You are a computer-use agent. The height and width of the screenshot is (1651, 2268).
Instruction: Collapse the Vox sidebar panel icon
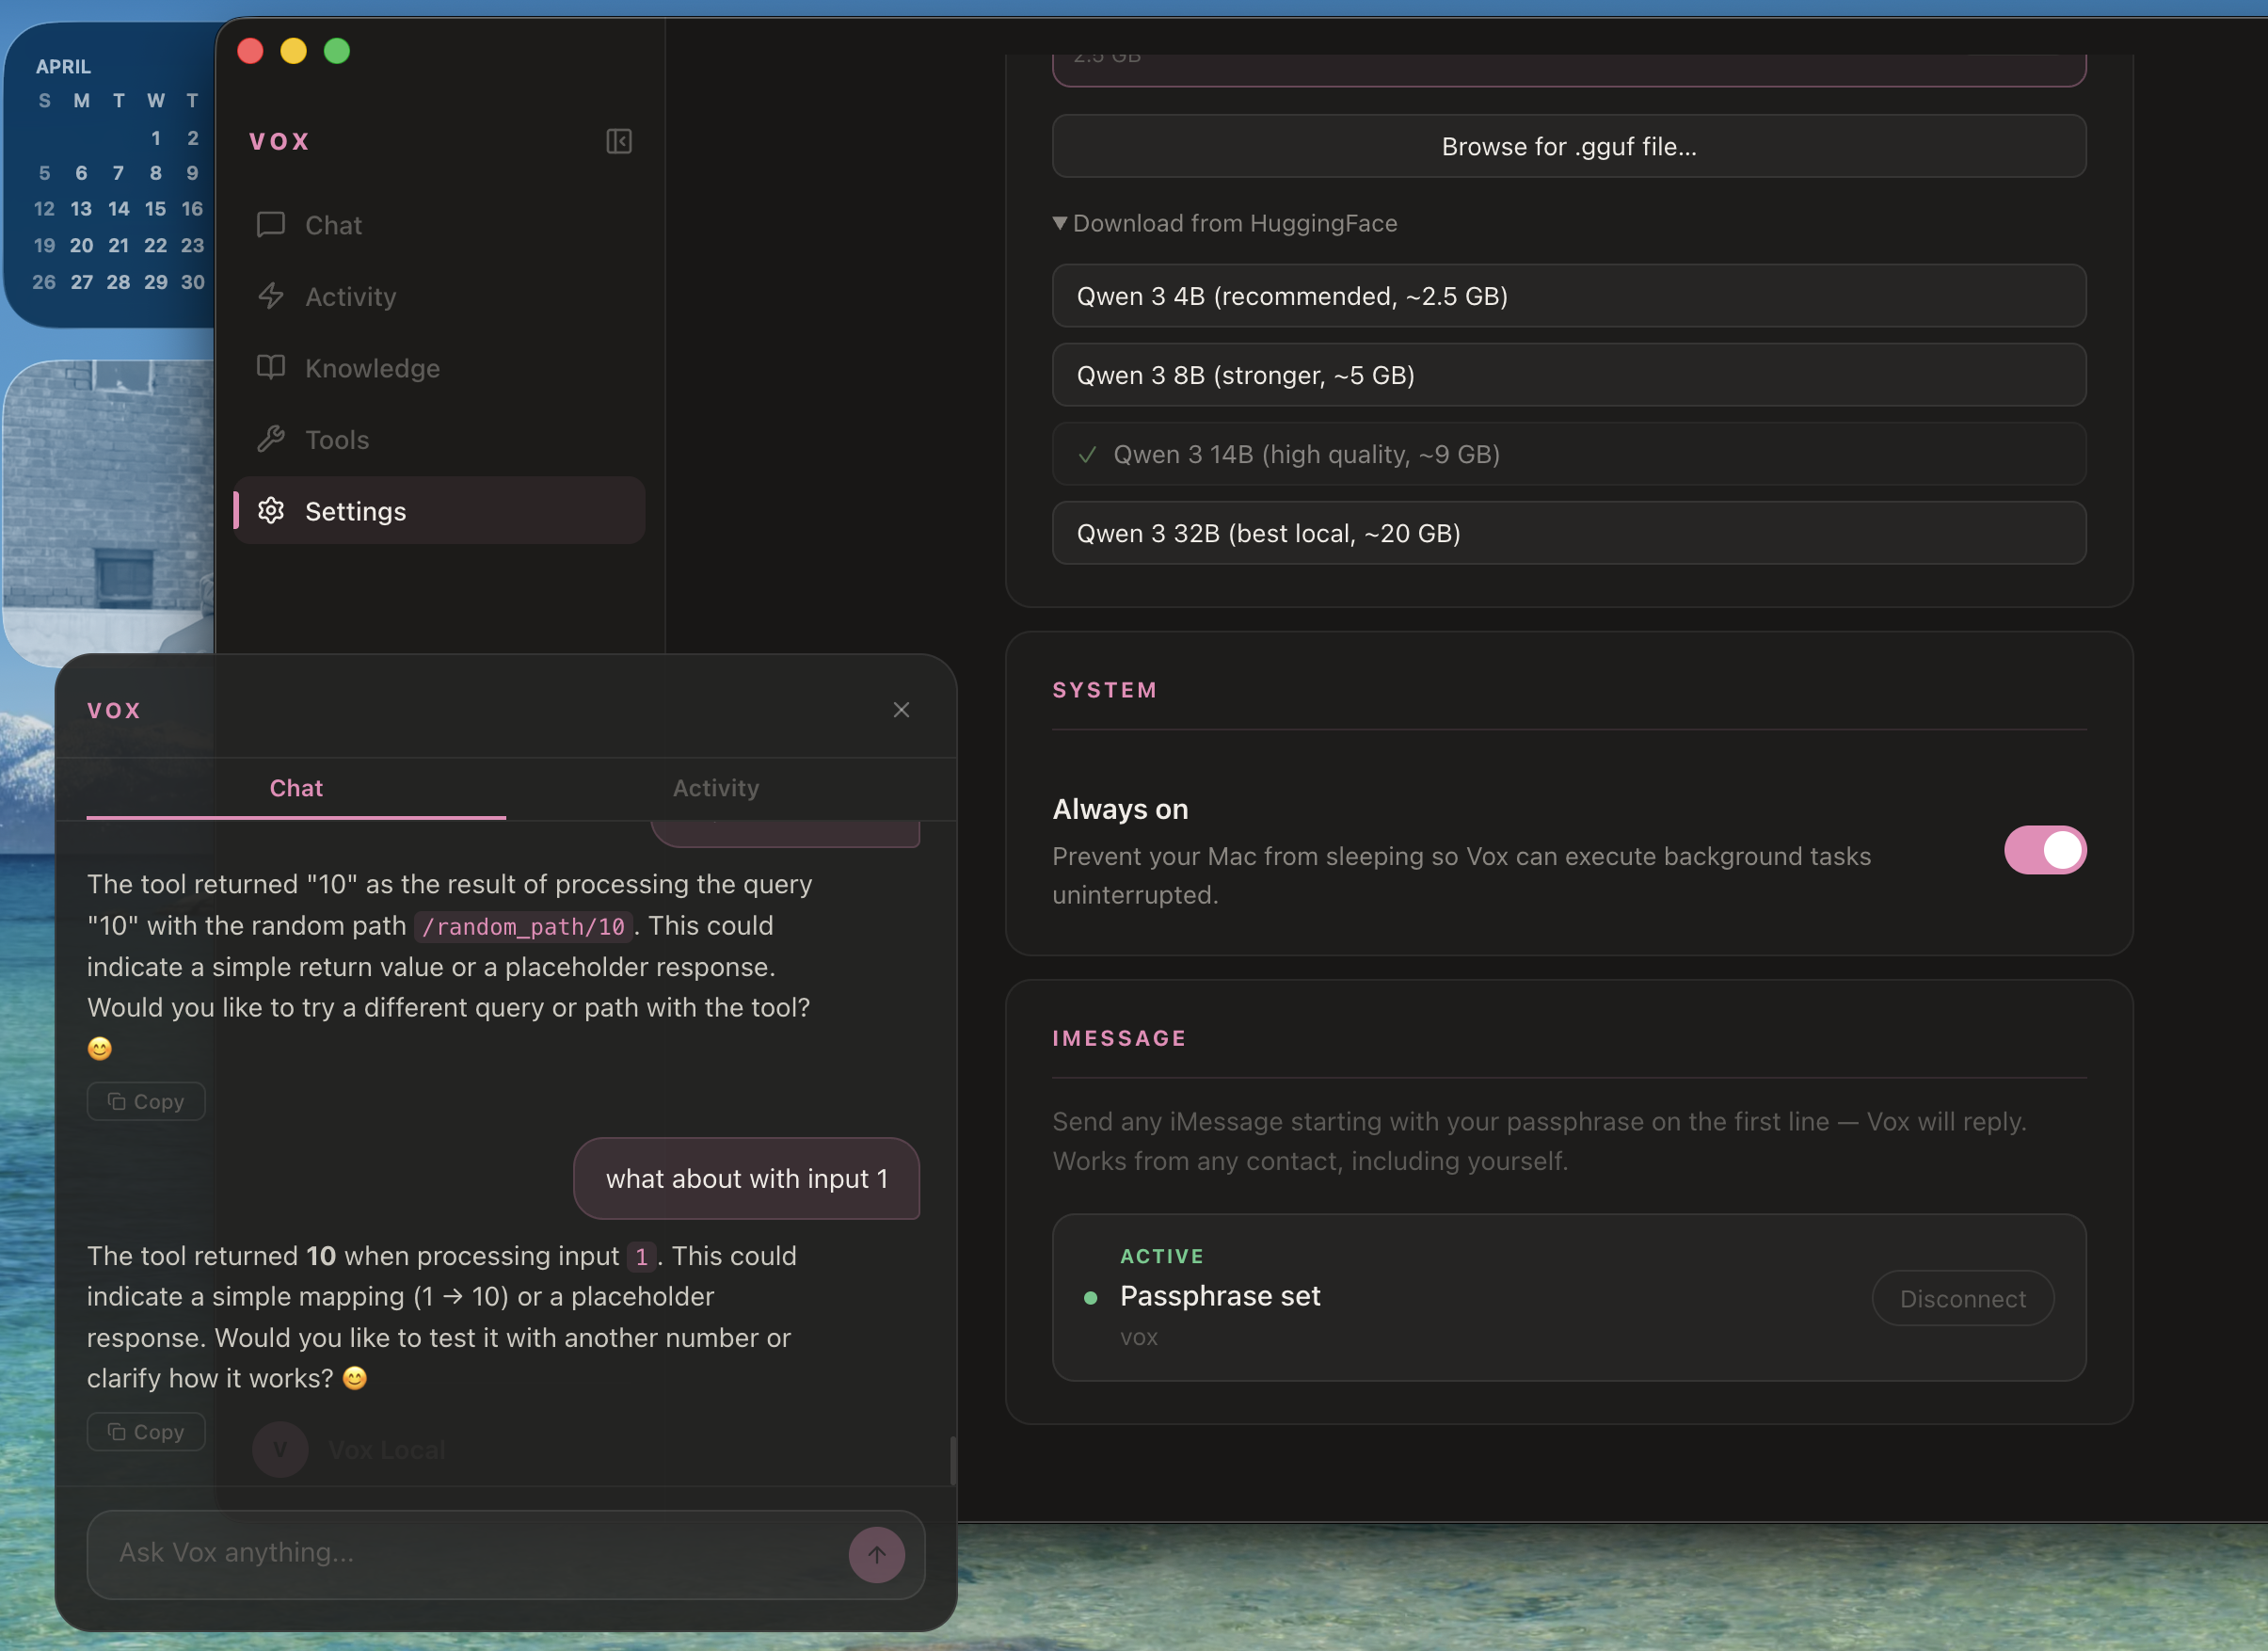(x=618, y=141)
